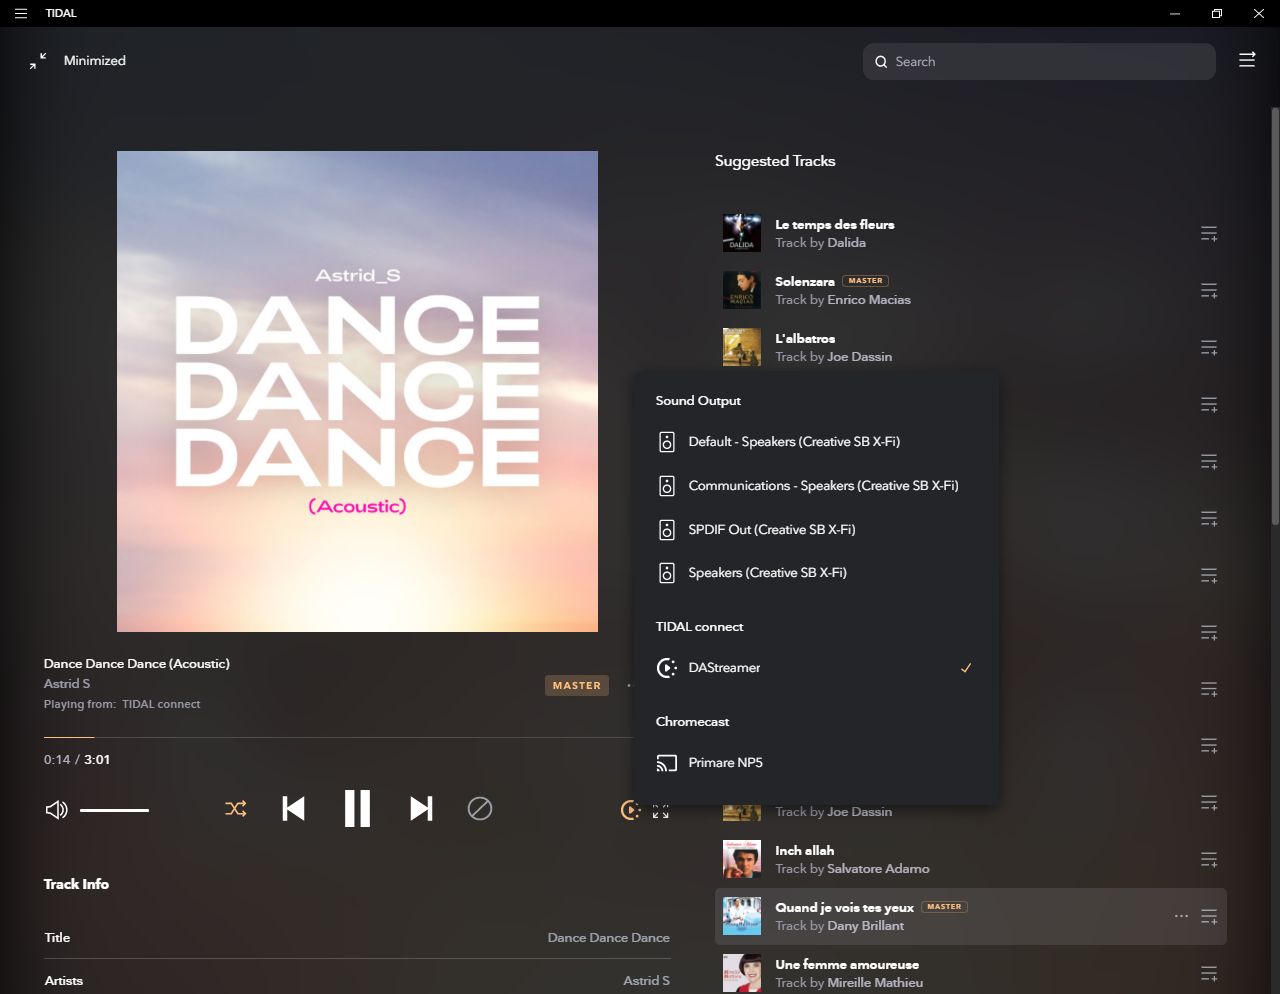This screenshot has width=1280, height=994.
Task: Open the hamburger menu beside TIDAL title
Action: click(21, 13)
